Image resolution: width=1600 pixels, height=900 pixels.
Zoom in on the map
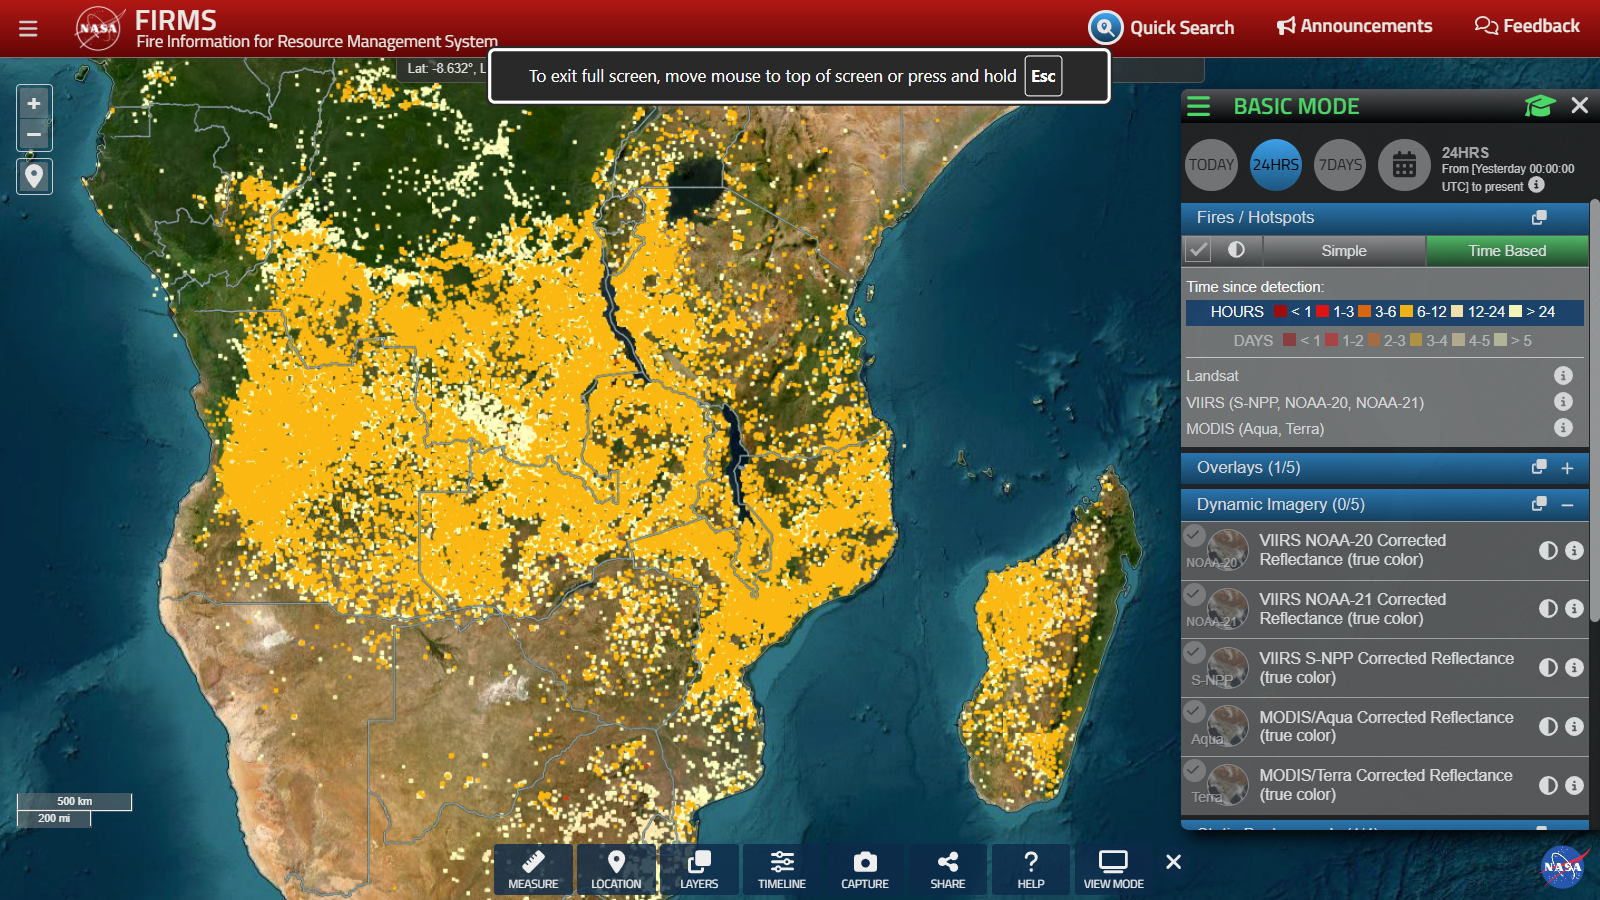pyautogui.click(x=34, y=103)
